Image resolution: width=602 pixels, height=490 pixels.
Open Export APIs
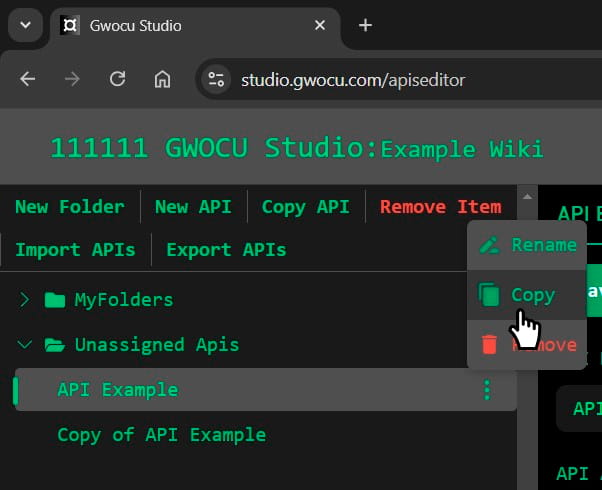coord(227,250)
